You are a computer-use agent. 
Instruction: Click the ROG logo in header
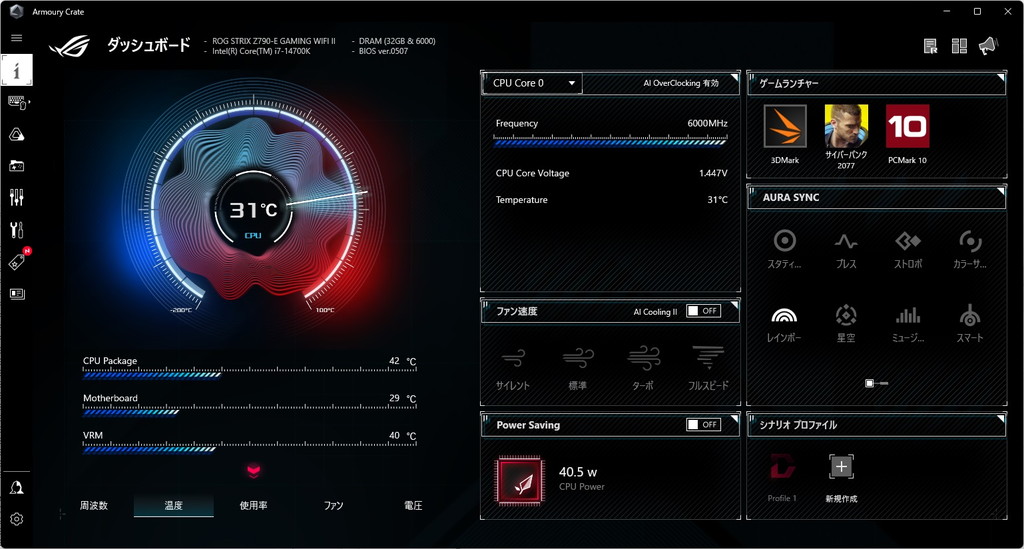click(69, 45)
